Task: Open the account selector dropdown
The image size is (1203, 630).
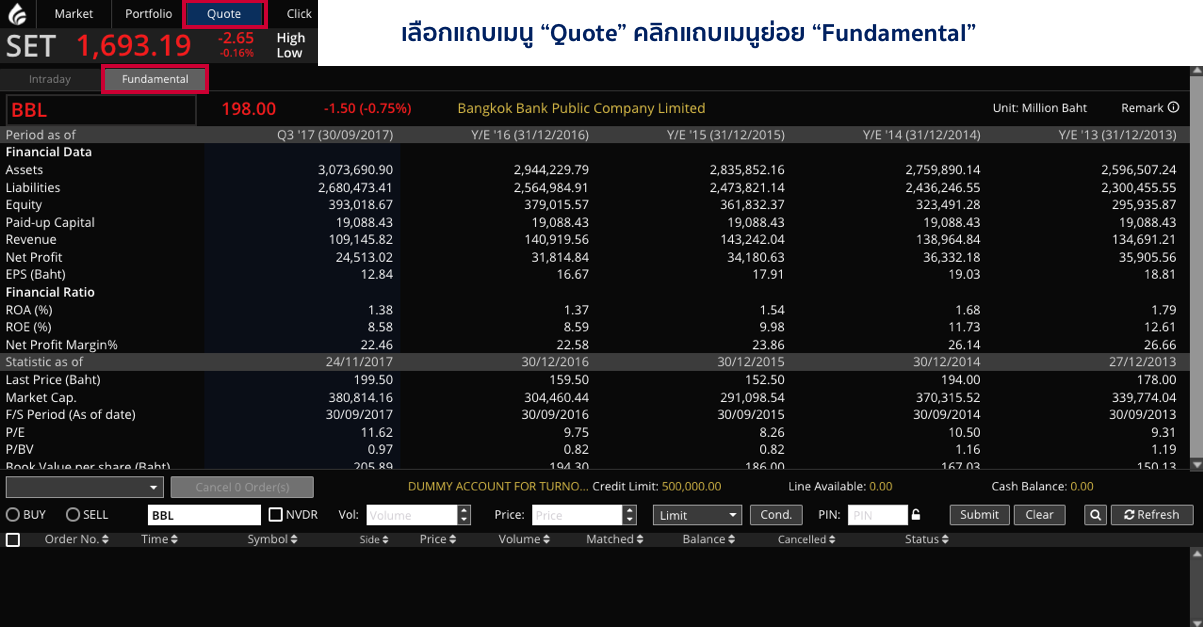Action: [x=84, y=487]
